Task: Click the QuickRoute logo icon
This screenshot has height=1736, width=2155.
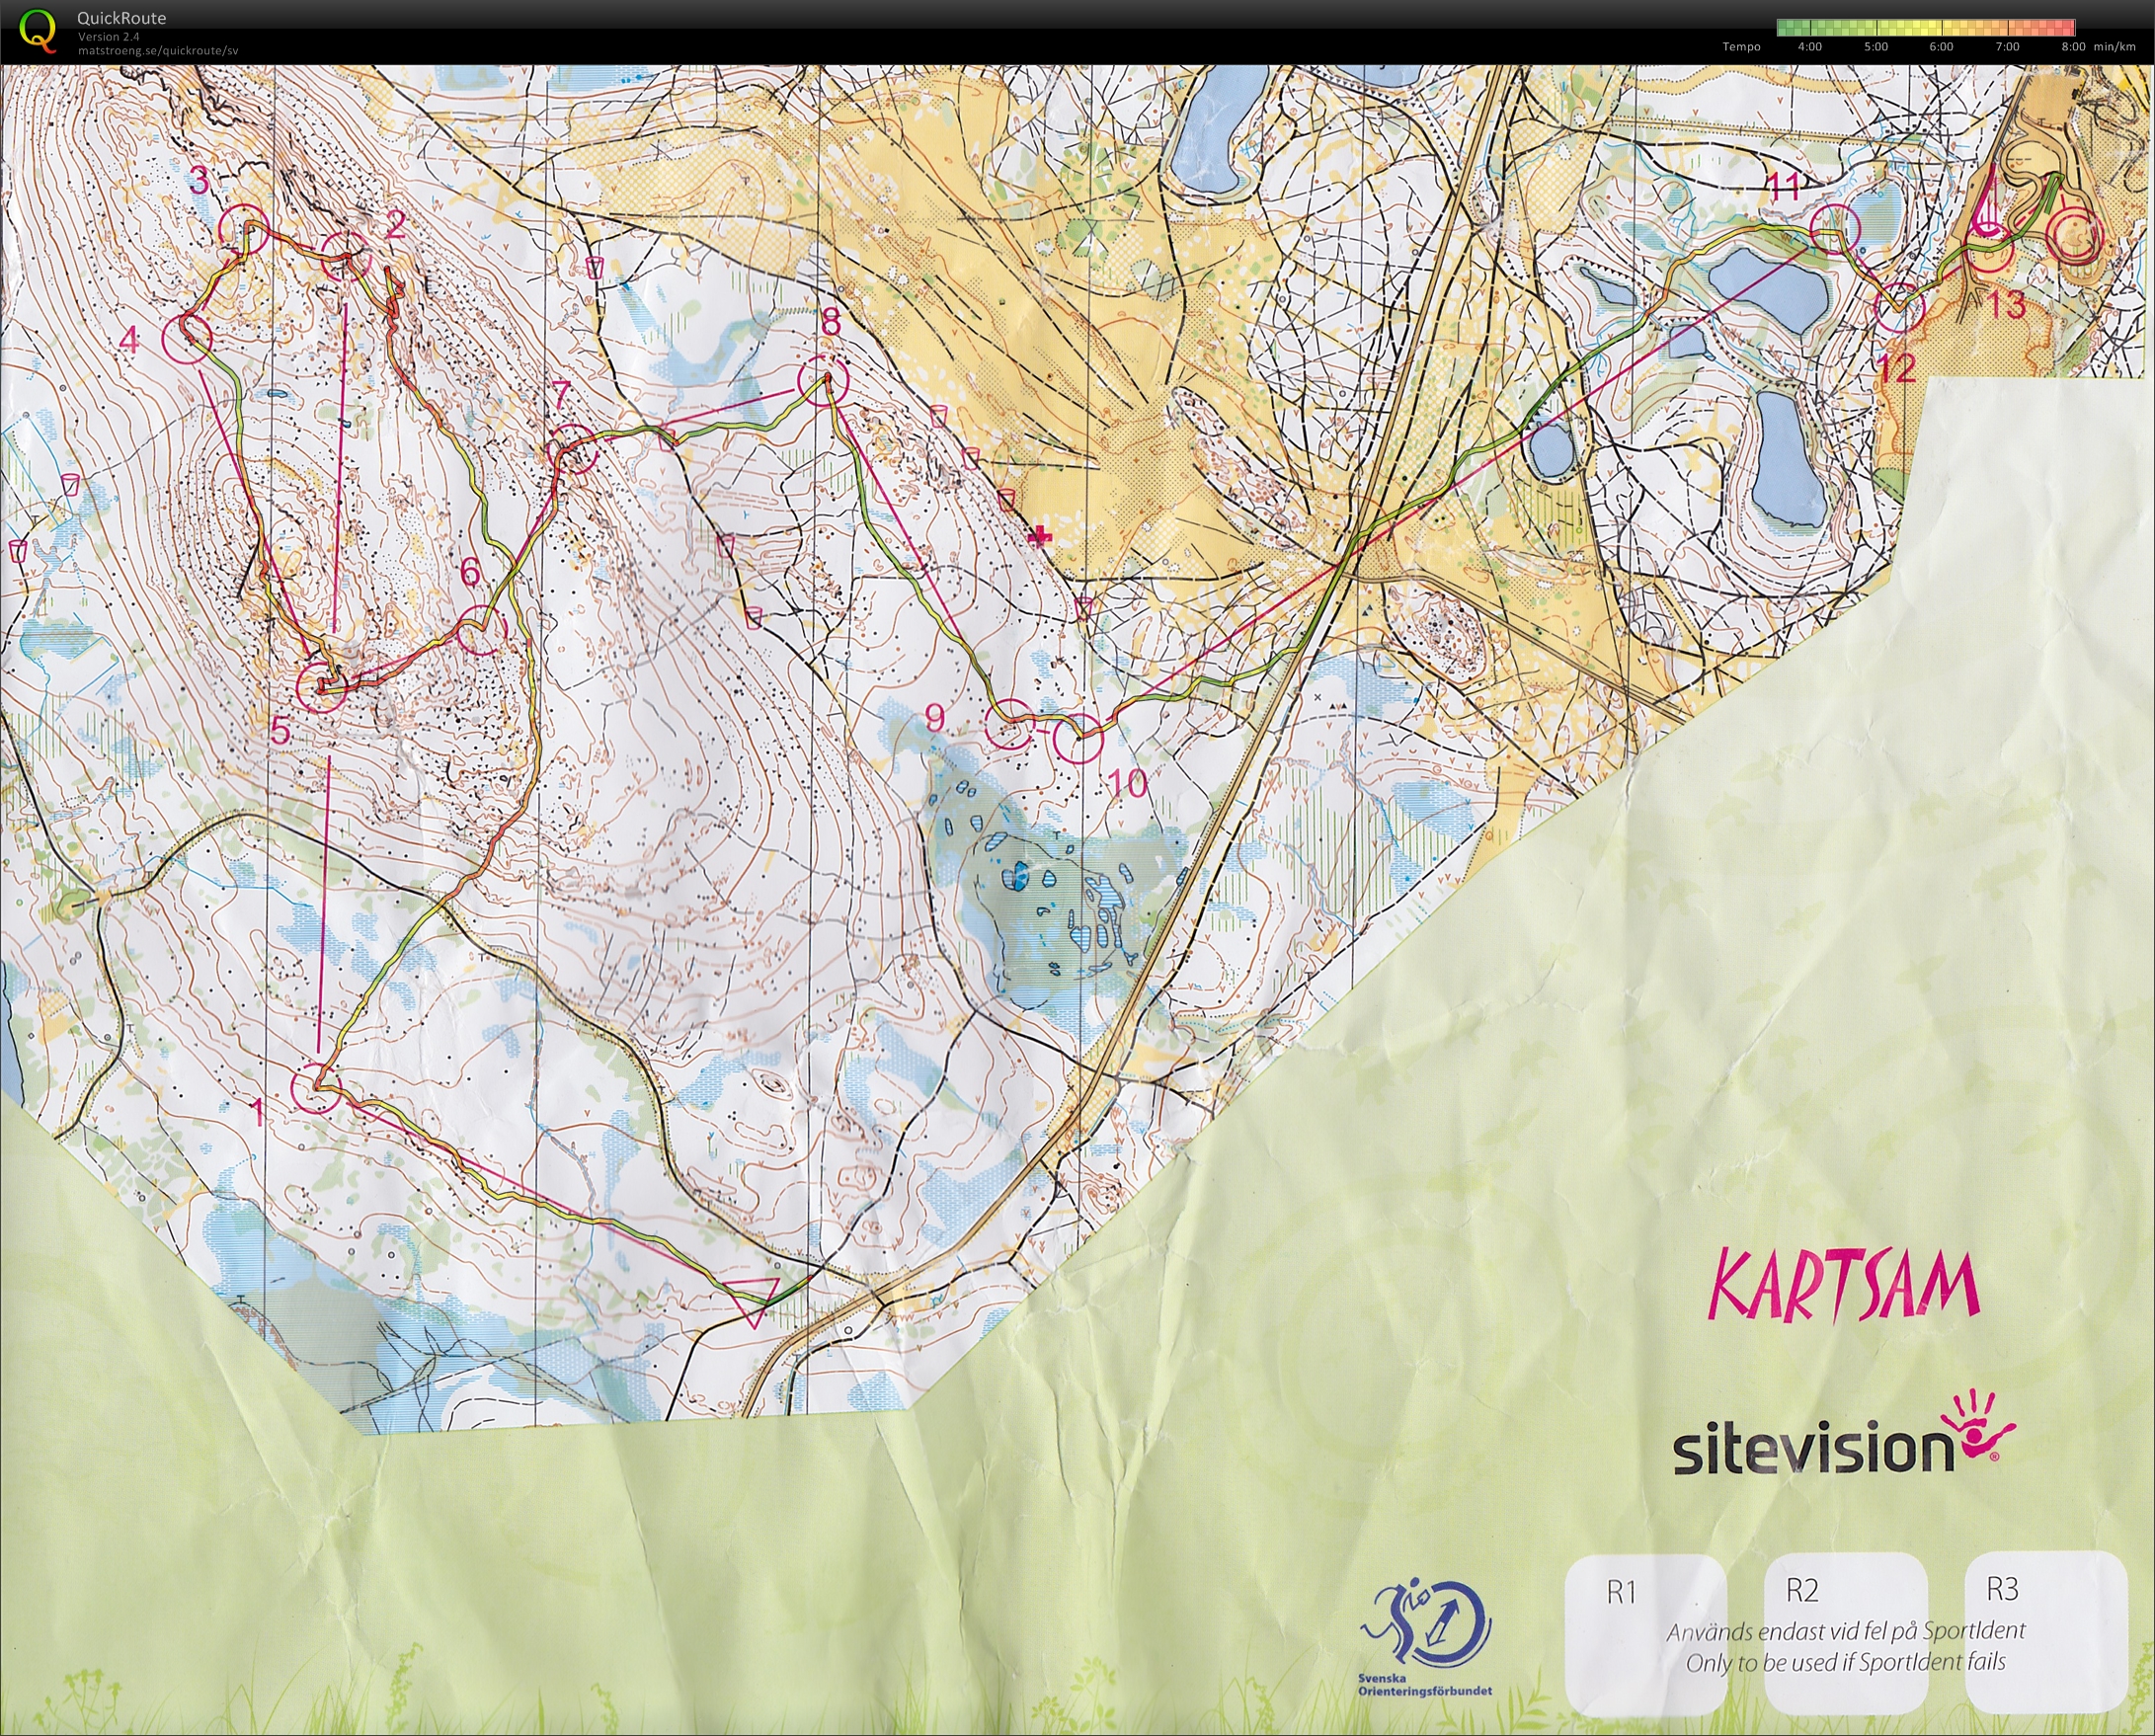Action: pos(38,30)
